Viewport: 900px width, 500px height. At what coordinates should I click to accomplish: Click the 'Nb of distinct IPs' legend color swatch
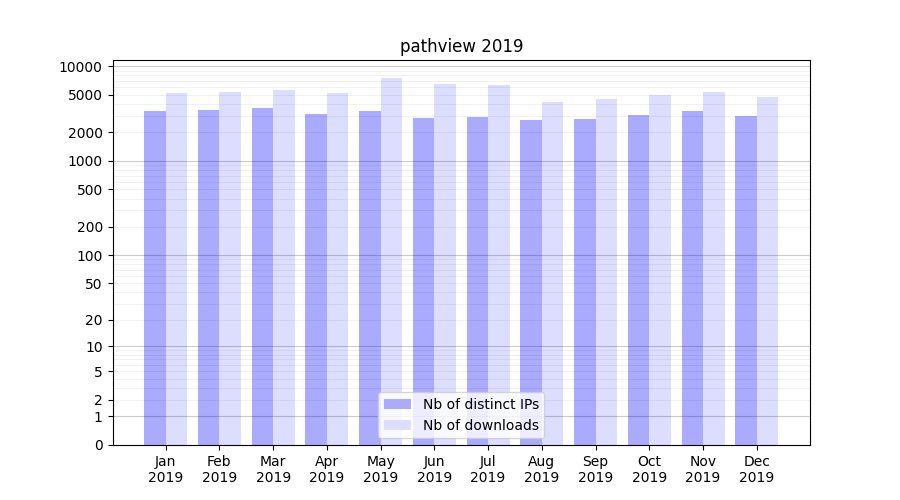(x=397, y=404)
